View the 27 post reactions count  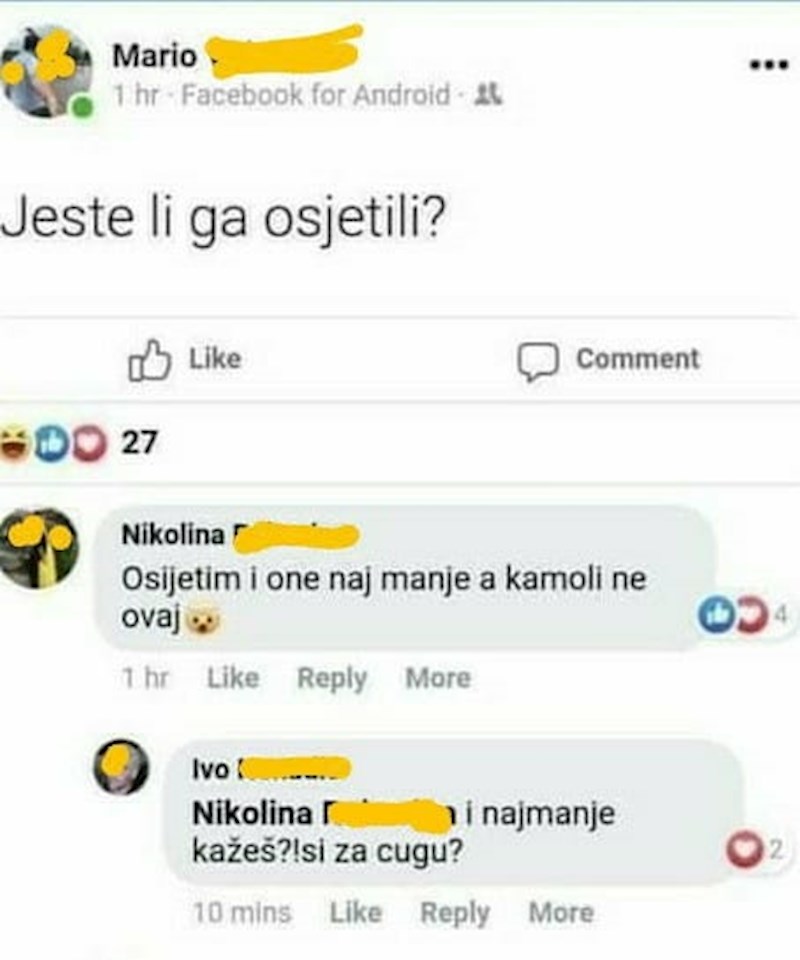coord(139,442)
